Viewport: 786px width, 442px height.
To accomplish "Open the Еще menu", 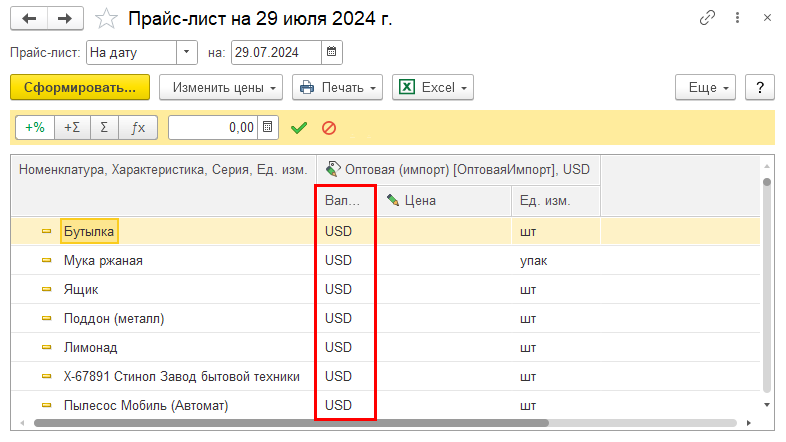I will pos(705,87).
